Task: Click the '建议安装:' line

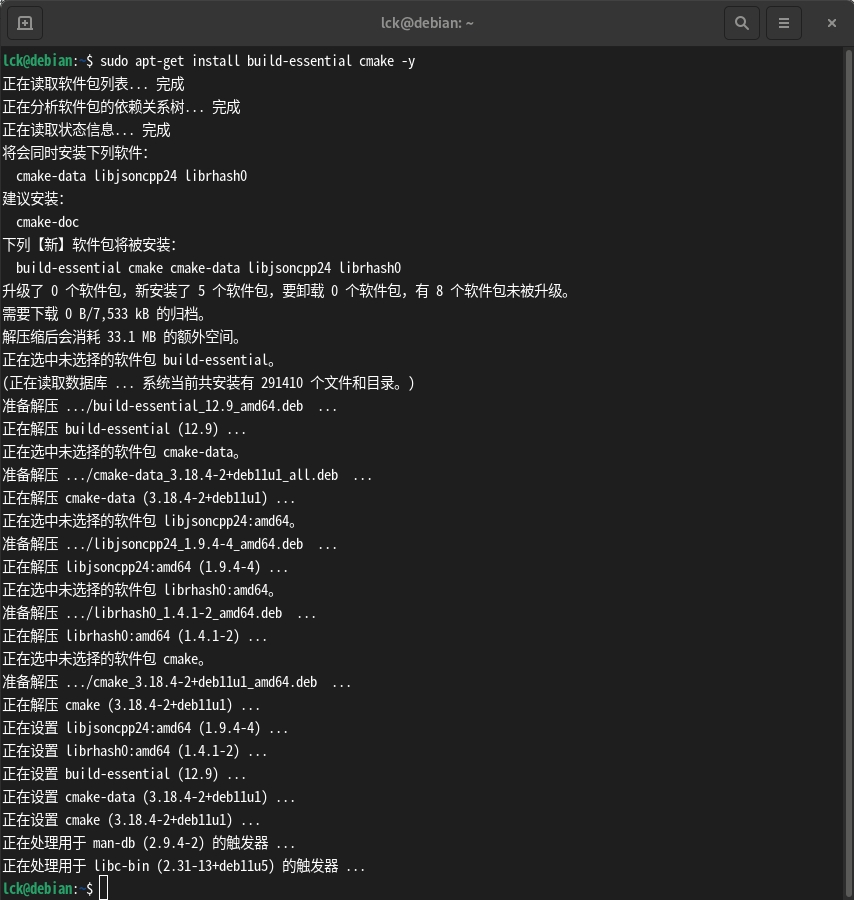Action: (33, 199)
